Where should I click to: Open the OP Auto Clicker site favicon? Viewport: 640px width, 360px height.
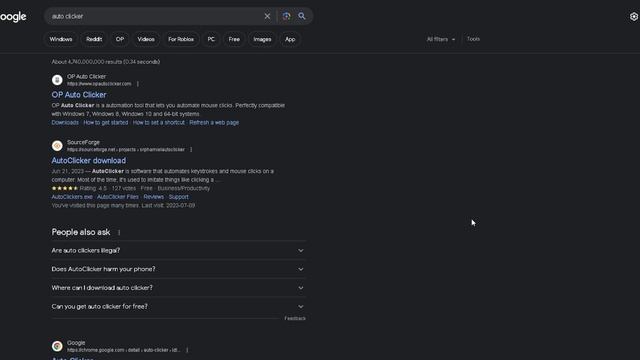pos(57,80)
